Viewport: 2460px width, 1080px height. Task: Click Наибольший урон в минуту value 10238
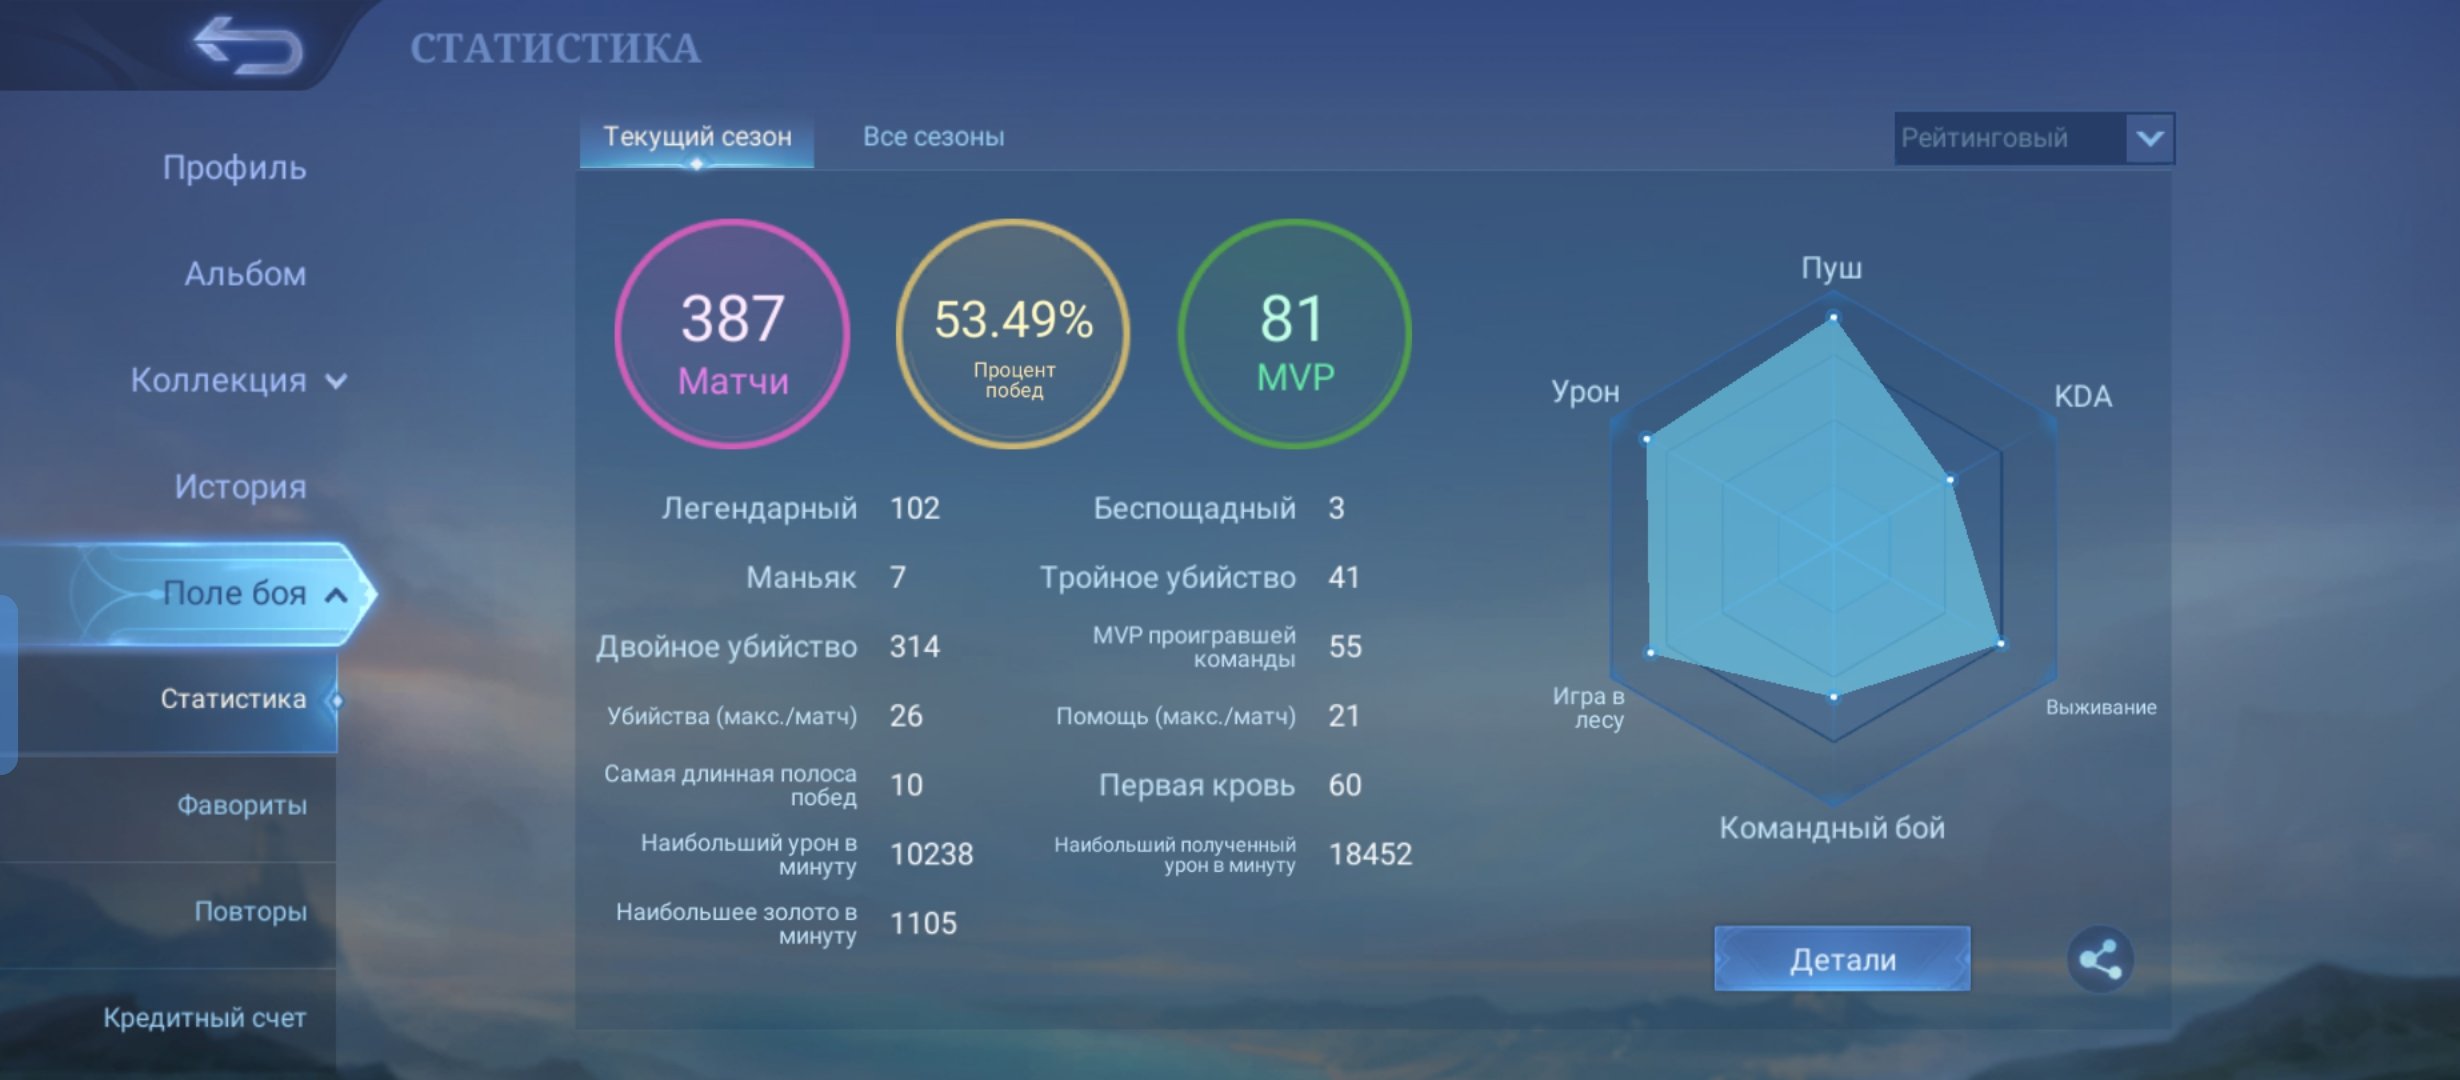[x=931, y=854]
